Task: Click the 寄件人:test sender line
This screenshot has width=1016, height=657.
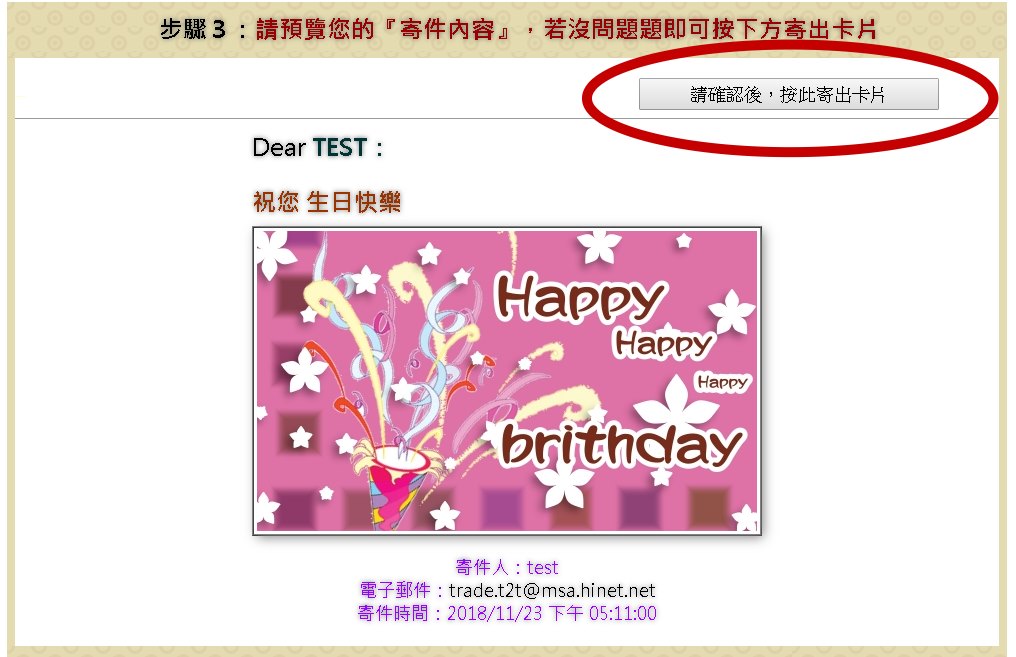Action: click(x=507, y=568)
